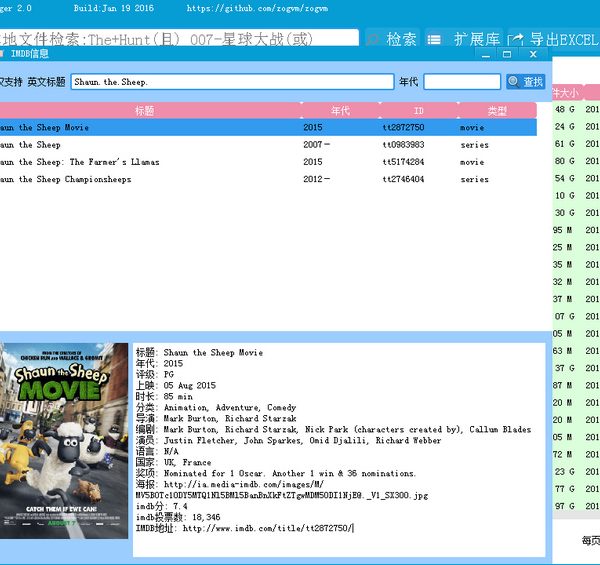Viewport: 600px width, 565px height.
Task: Click the 类型 type column header
Action: point(497,111)
